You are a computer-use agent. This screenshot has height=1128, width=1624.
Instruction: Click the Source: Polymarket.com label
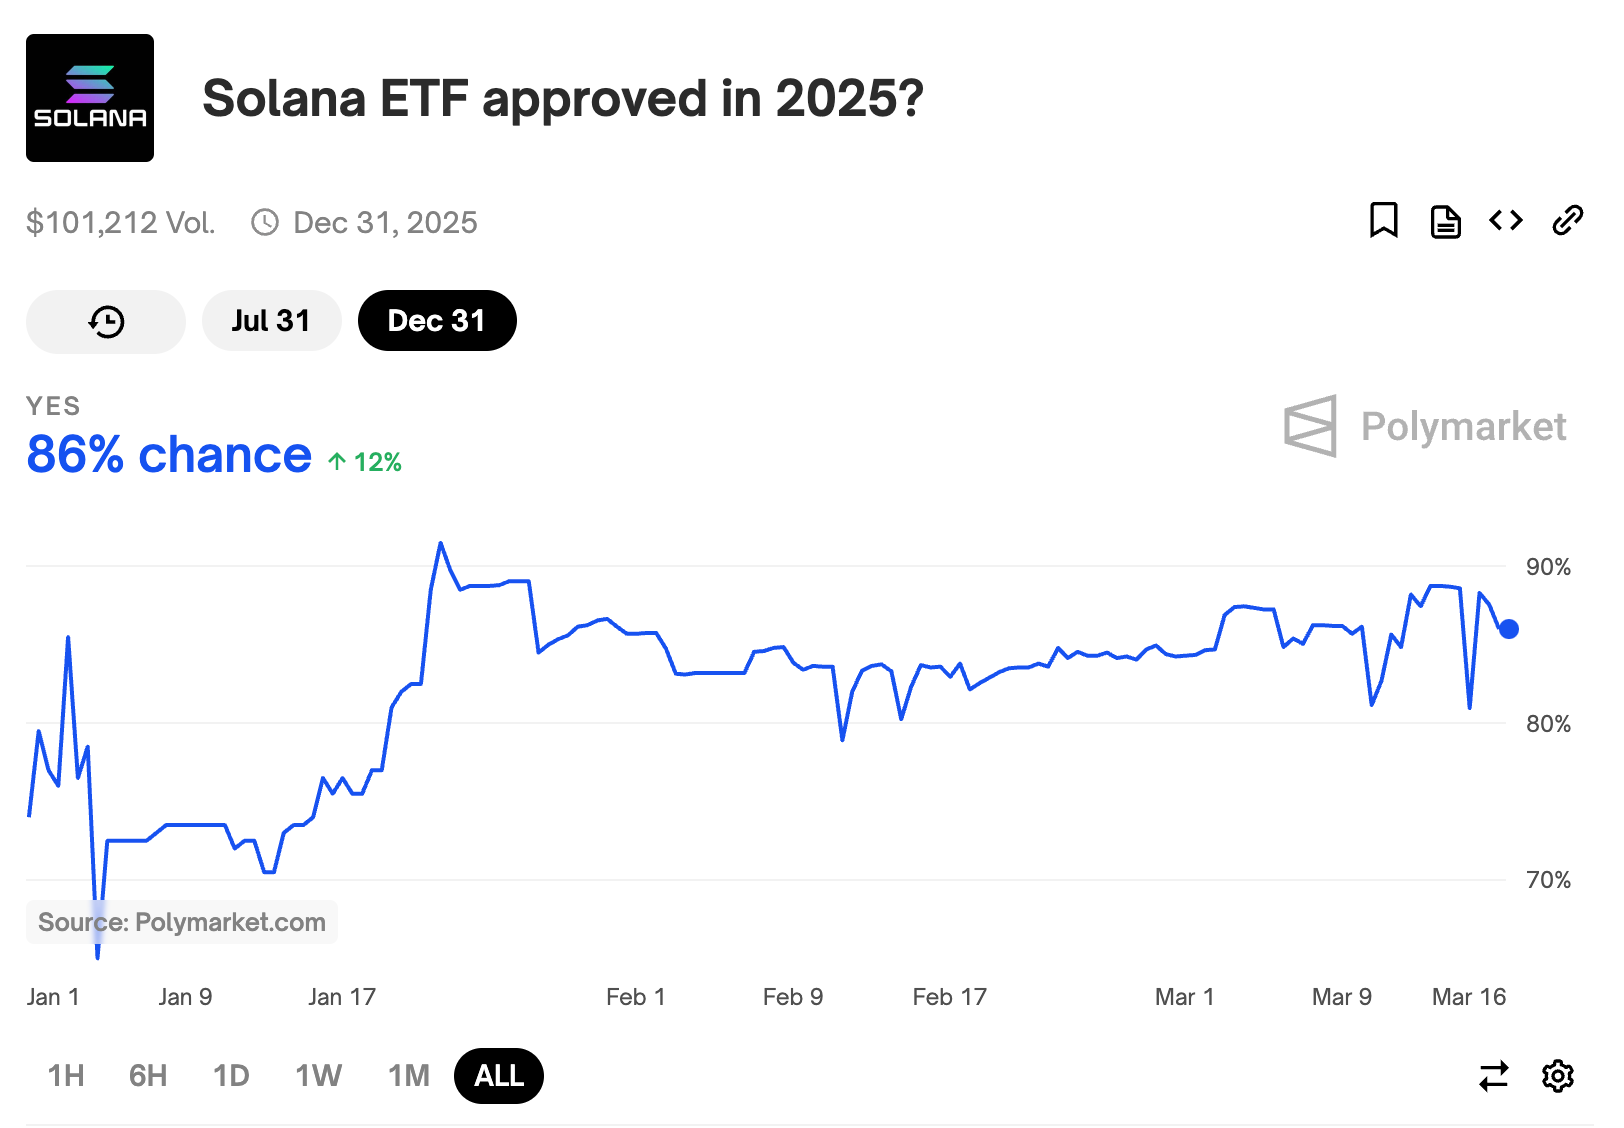pyautogui.click(x=182, y=922)
